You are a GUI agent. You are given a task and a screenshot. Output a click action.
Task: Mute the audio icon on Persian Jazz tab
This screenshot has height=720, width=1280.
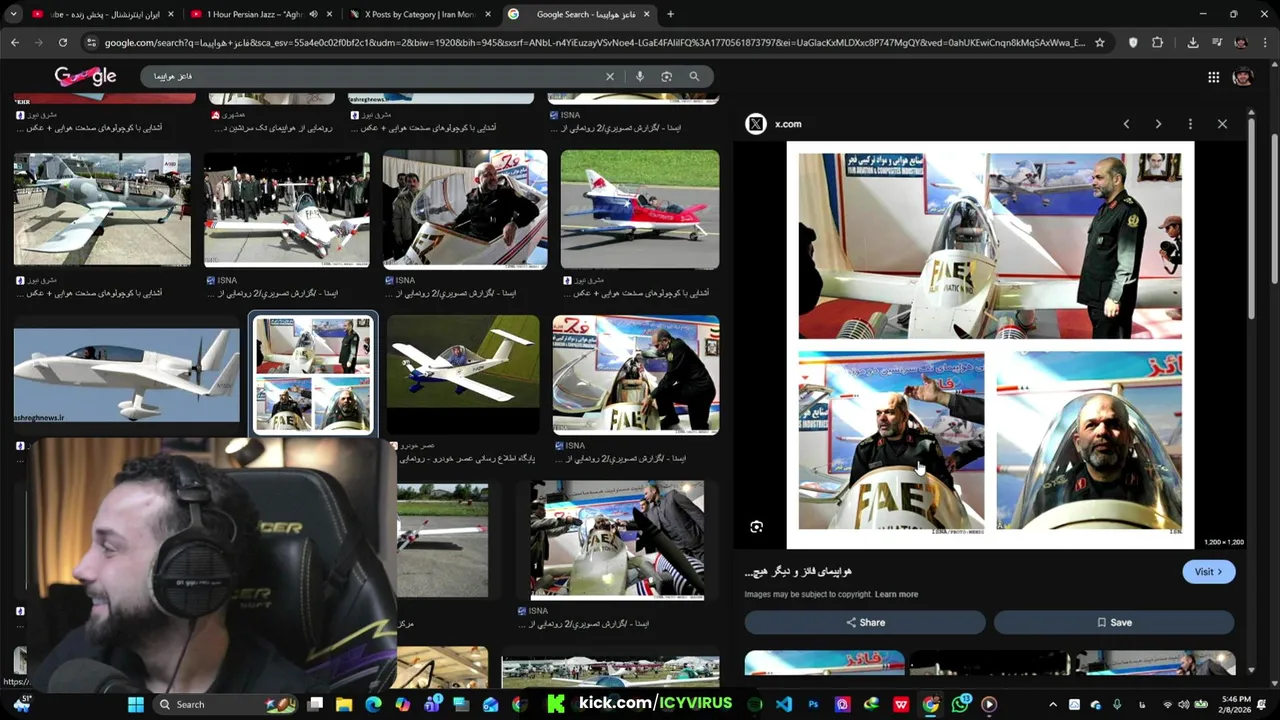(x=314, y=14)
